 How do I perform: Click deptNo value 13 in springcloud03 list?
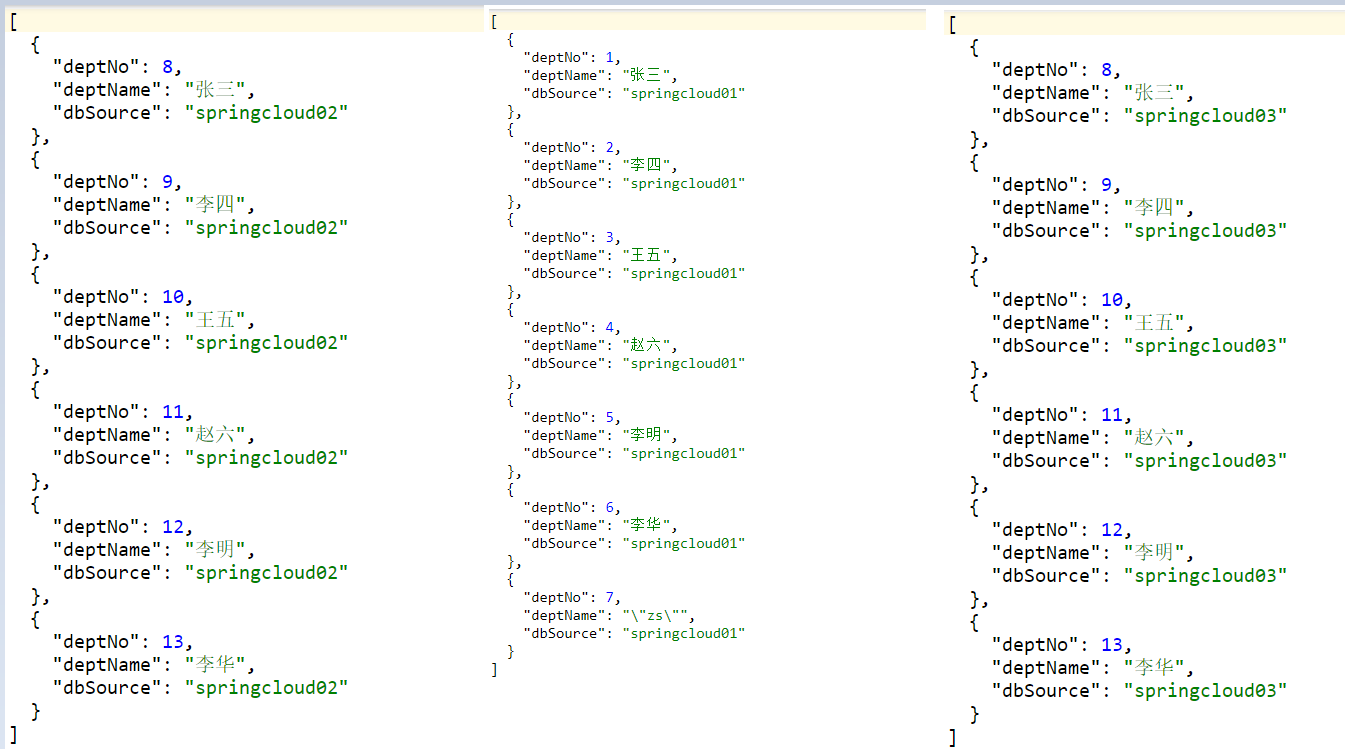[x=1112, y=645]
